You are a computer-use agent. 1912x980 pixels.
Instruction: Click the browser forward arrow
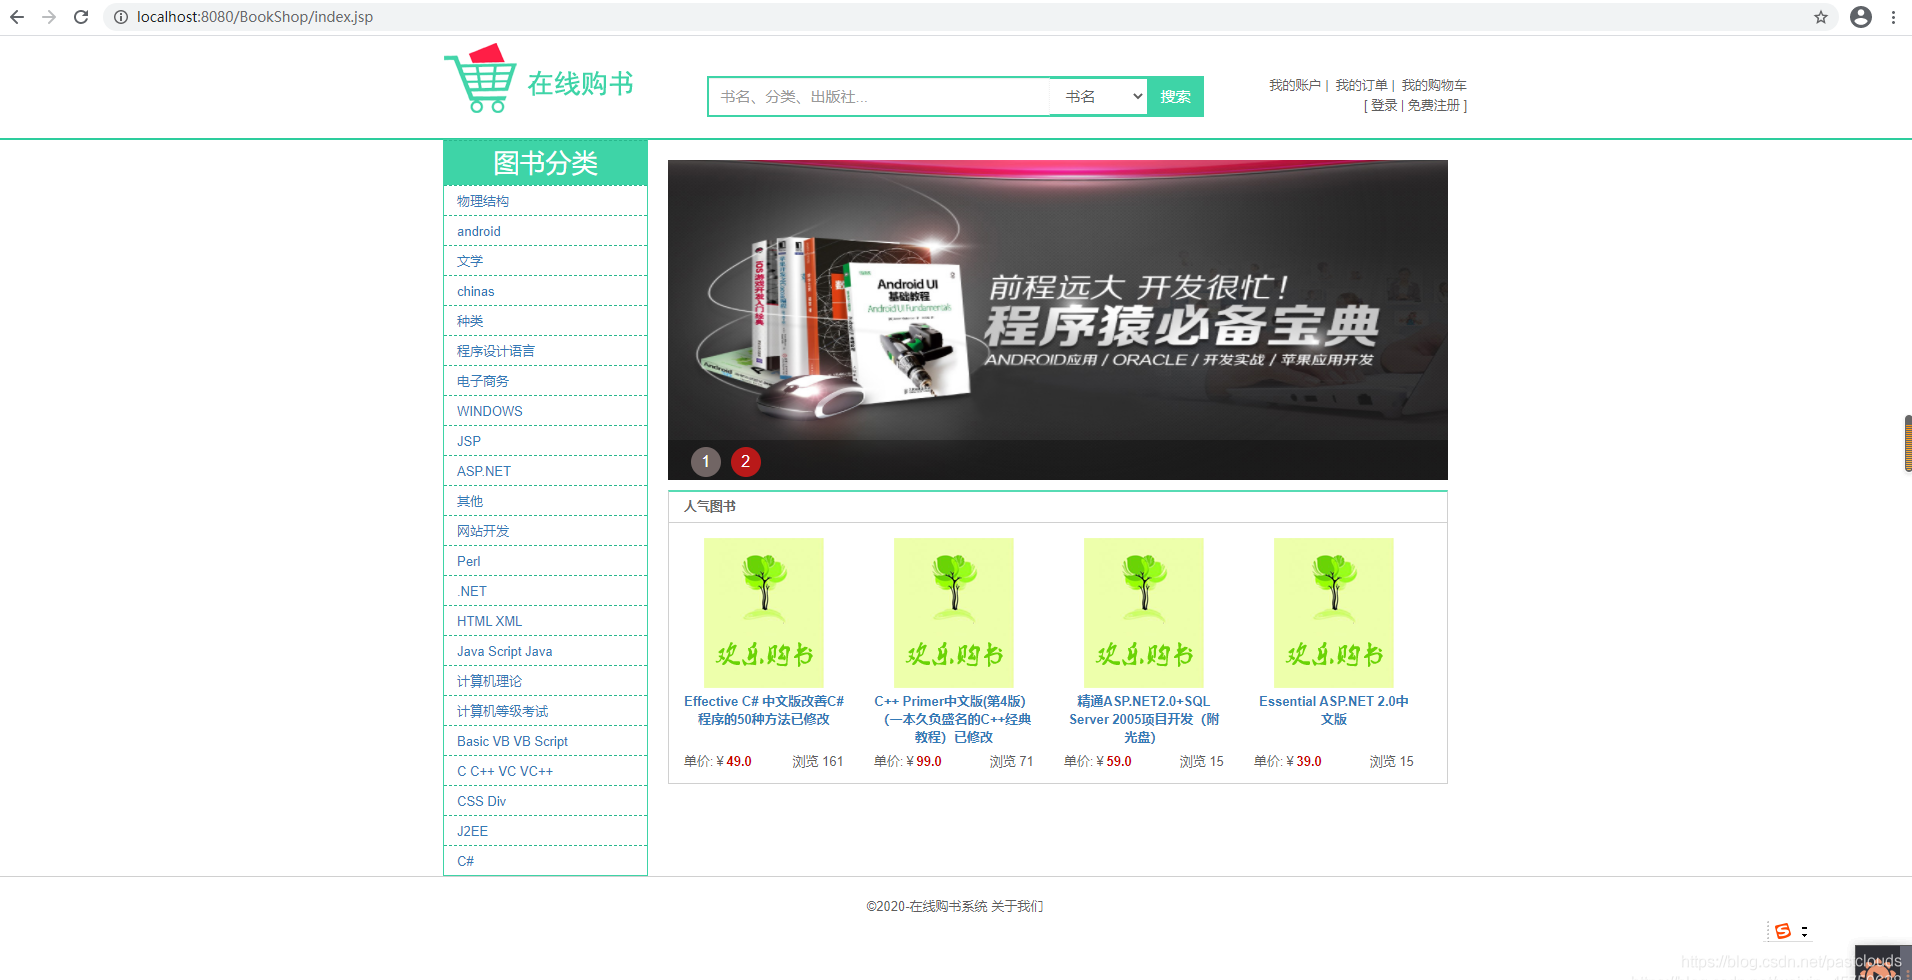tap(49, 17)
